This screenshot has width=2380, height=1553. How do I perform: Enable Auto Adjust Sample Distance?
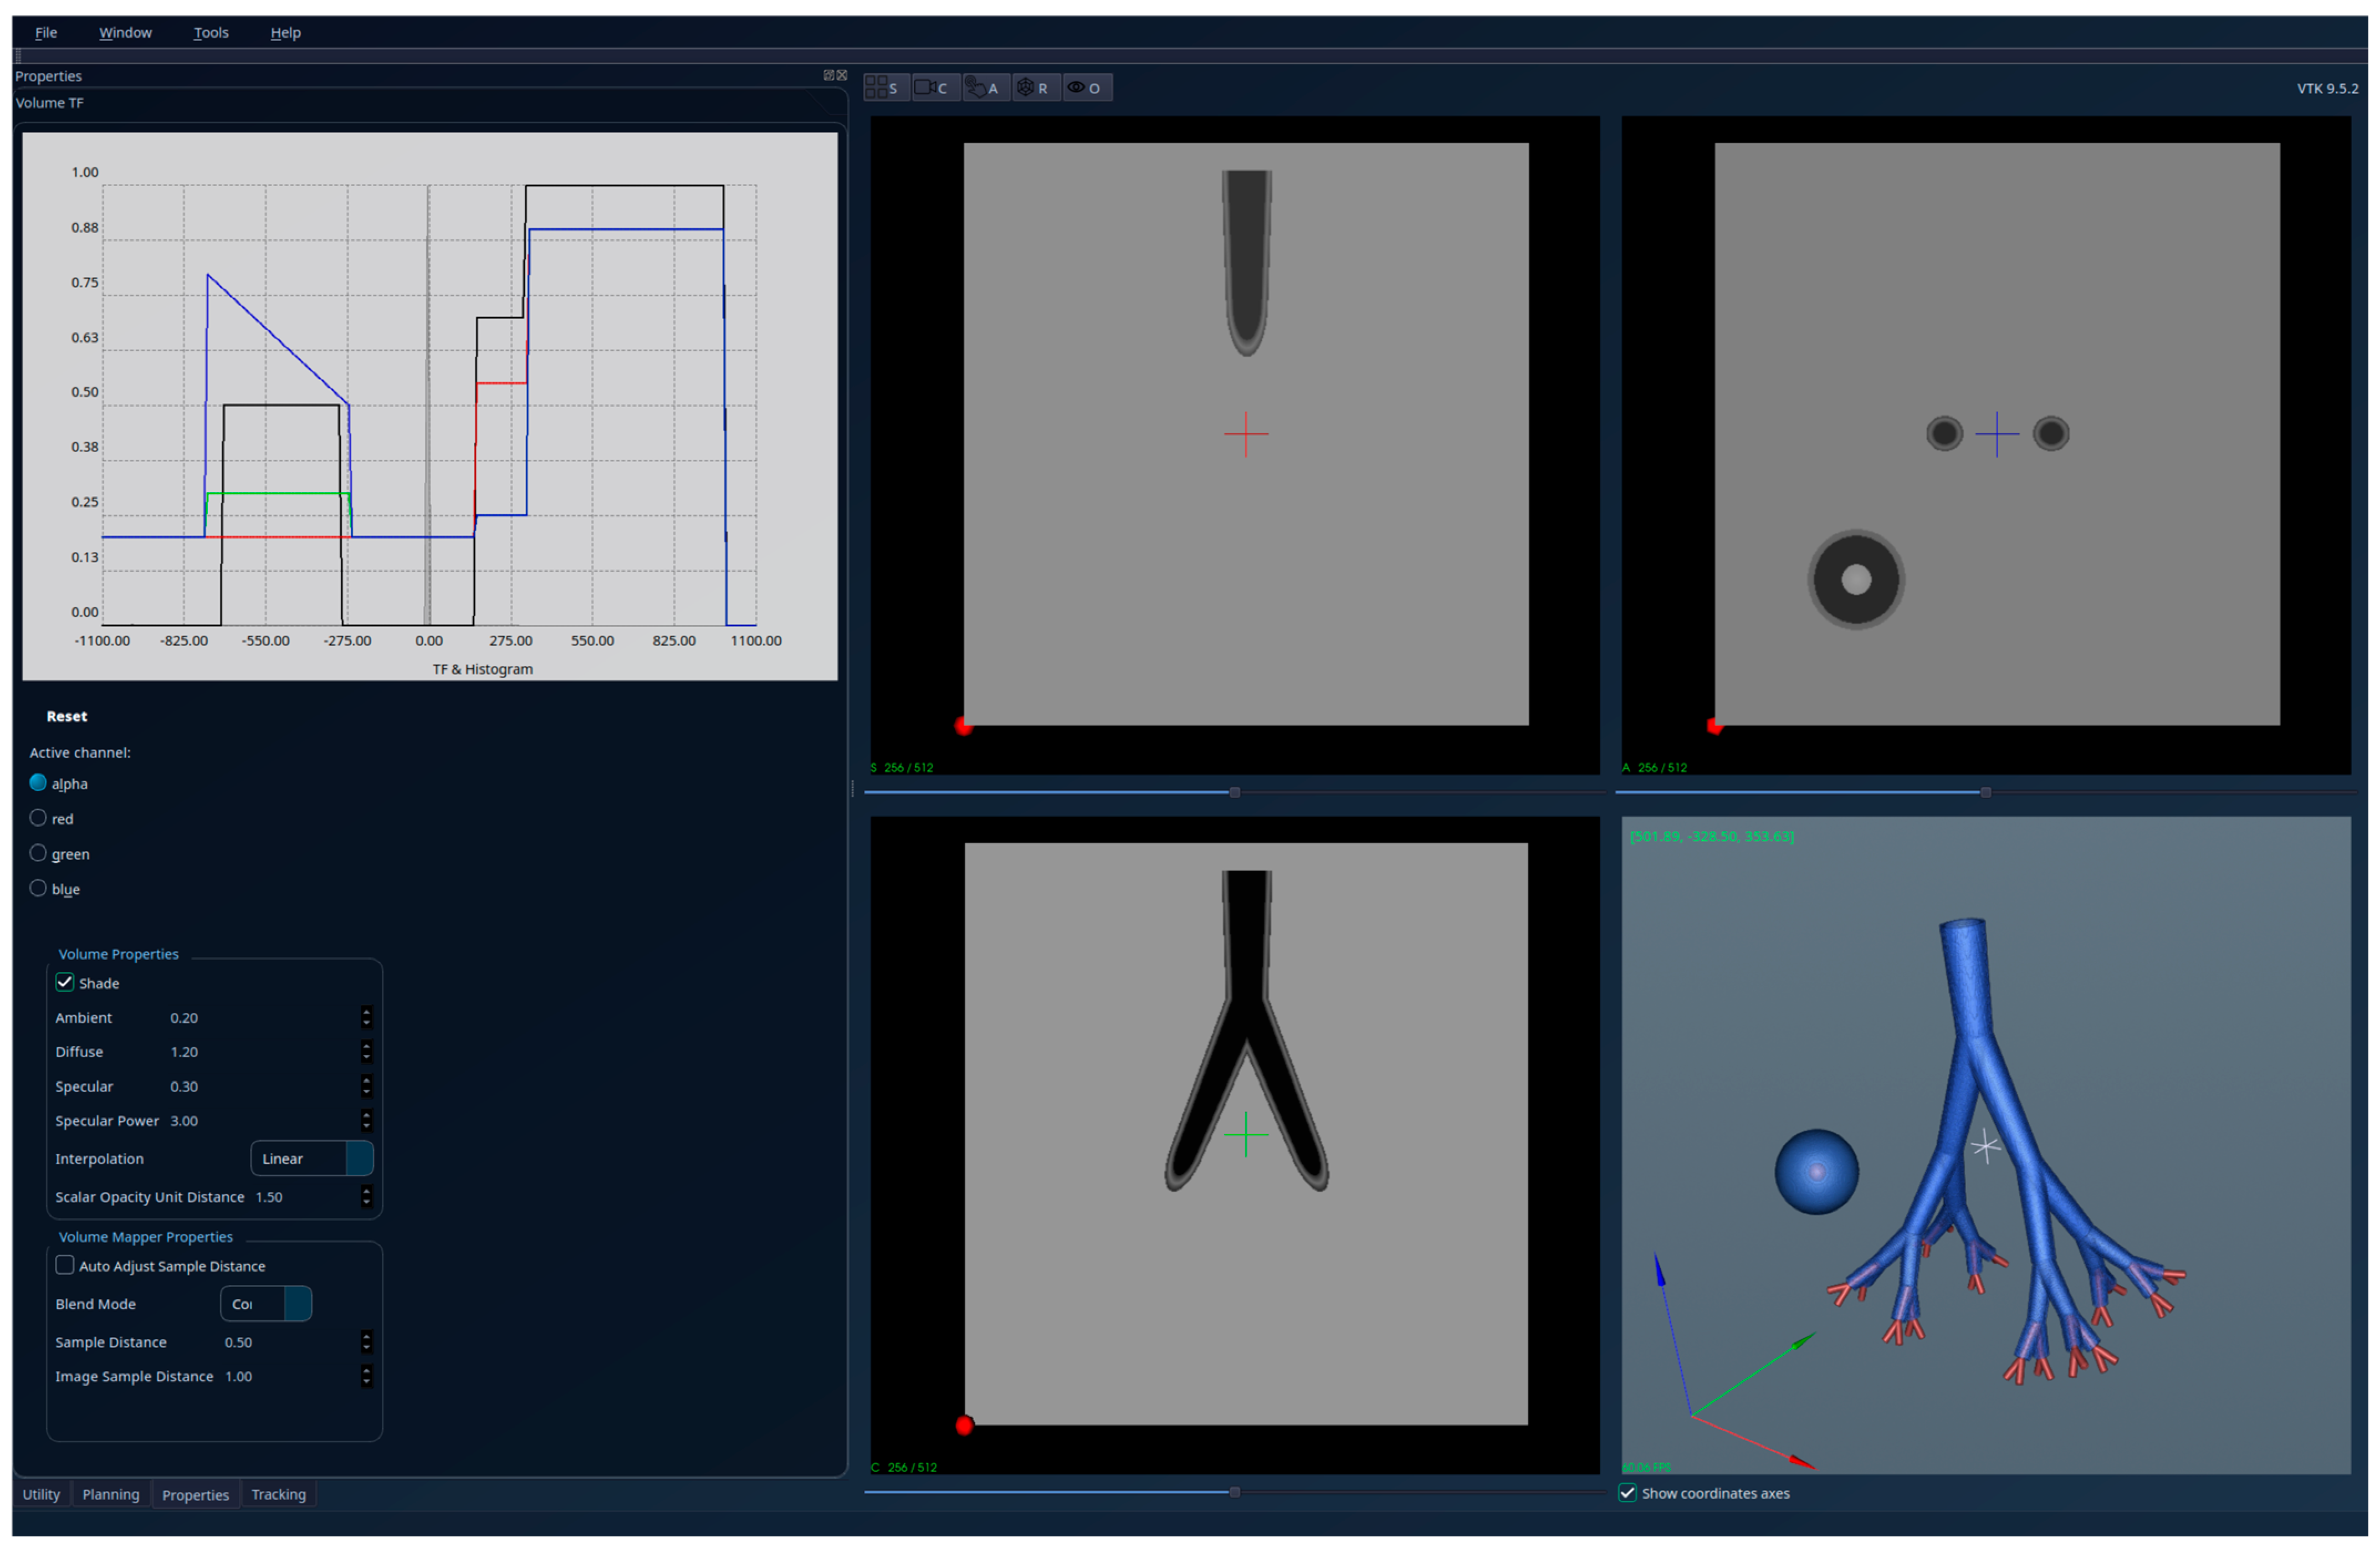coord(65,1266)
